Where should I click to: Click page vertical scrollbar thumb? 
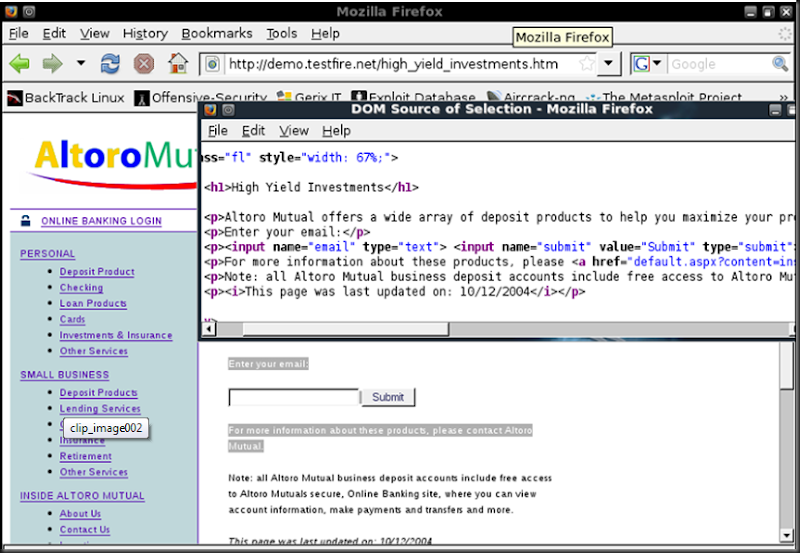click(x=786, y=366)
